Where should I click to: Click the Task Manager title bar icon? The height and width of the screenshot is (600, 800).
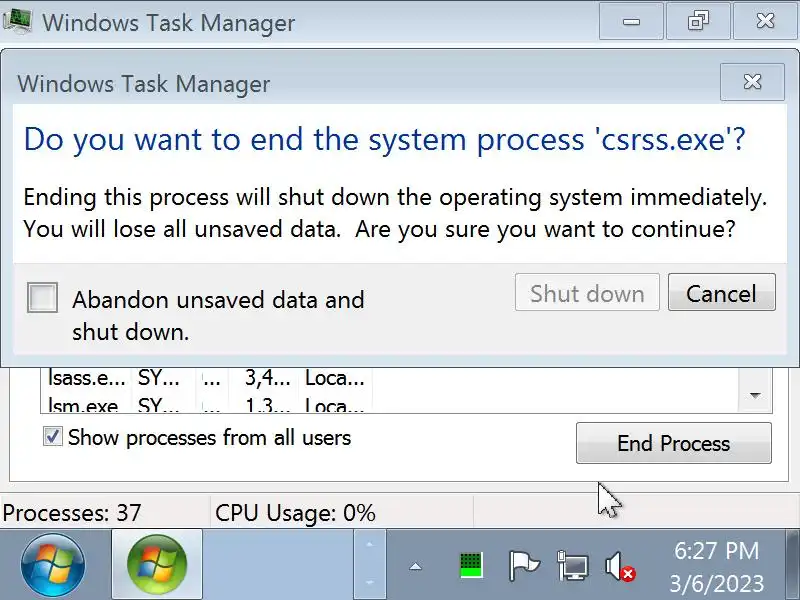click(18, 21)
